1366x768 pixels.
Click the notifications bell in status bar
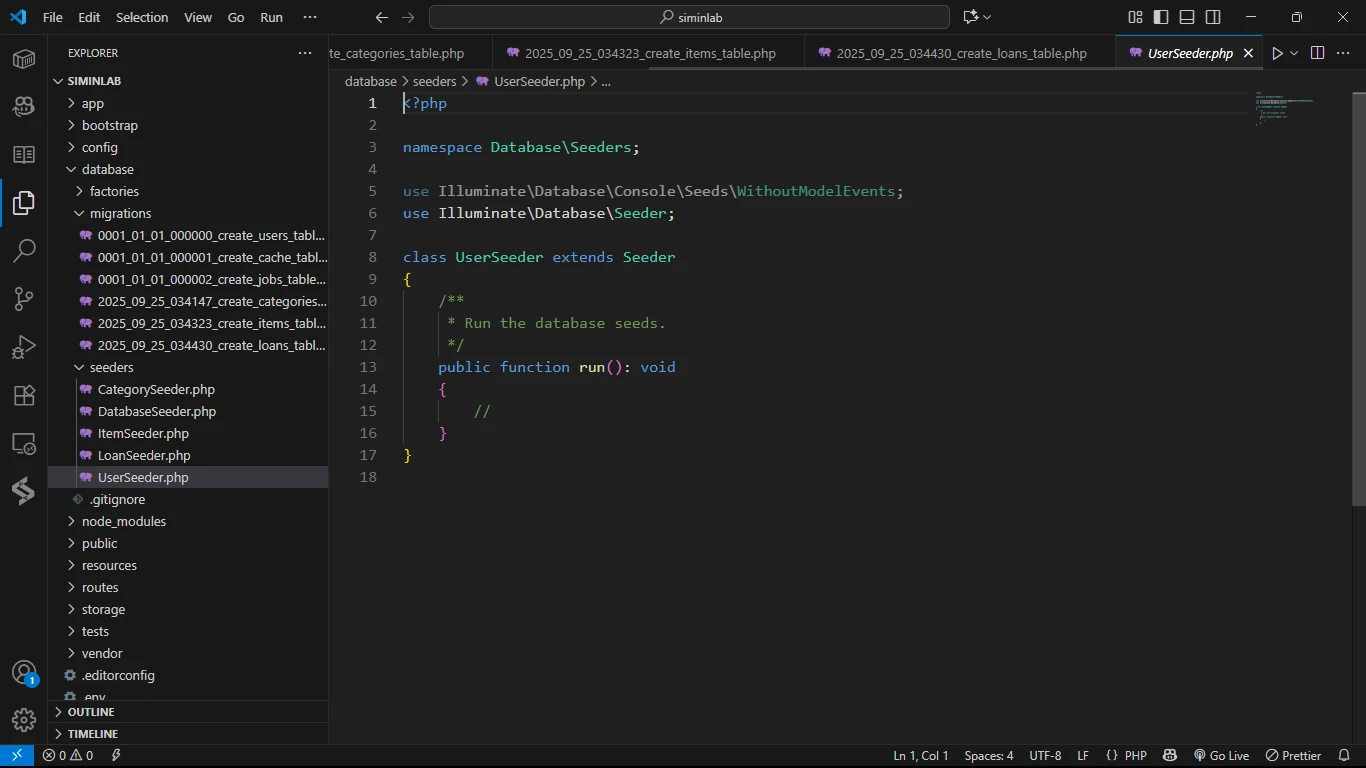[x=1345, y=756]
